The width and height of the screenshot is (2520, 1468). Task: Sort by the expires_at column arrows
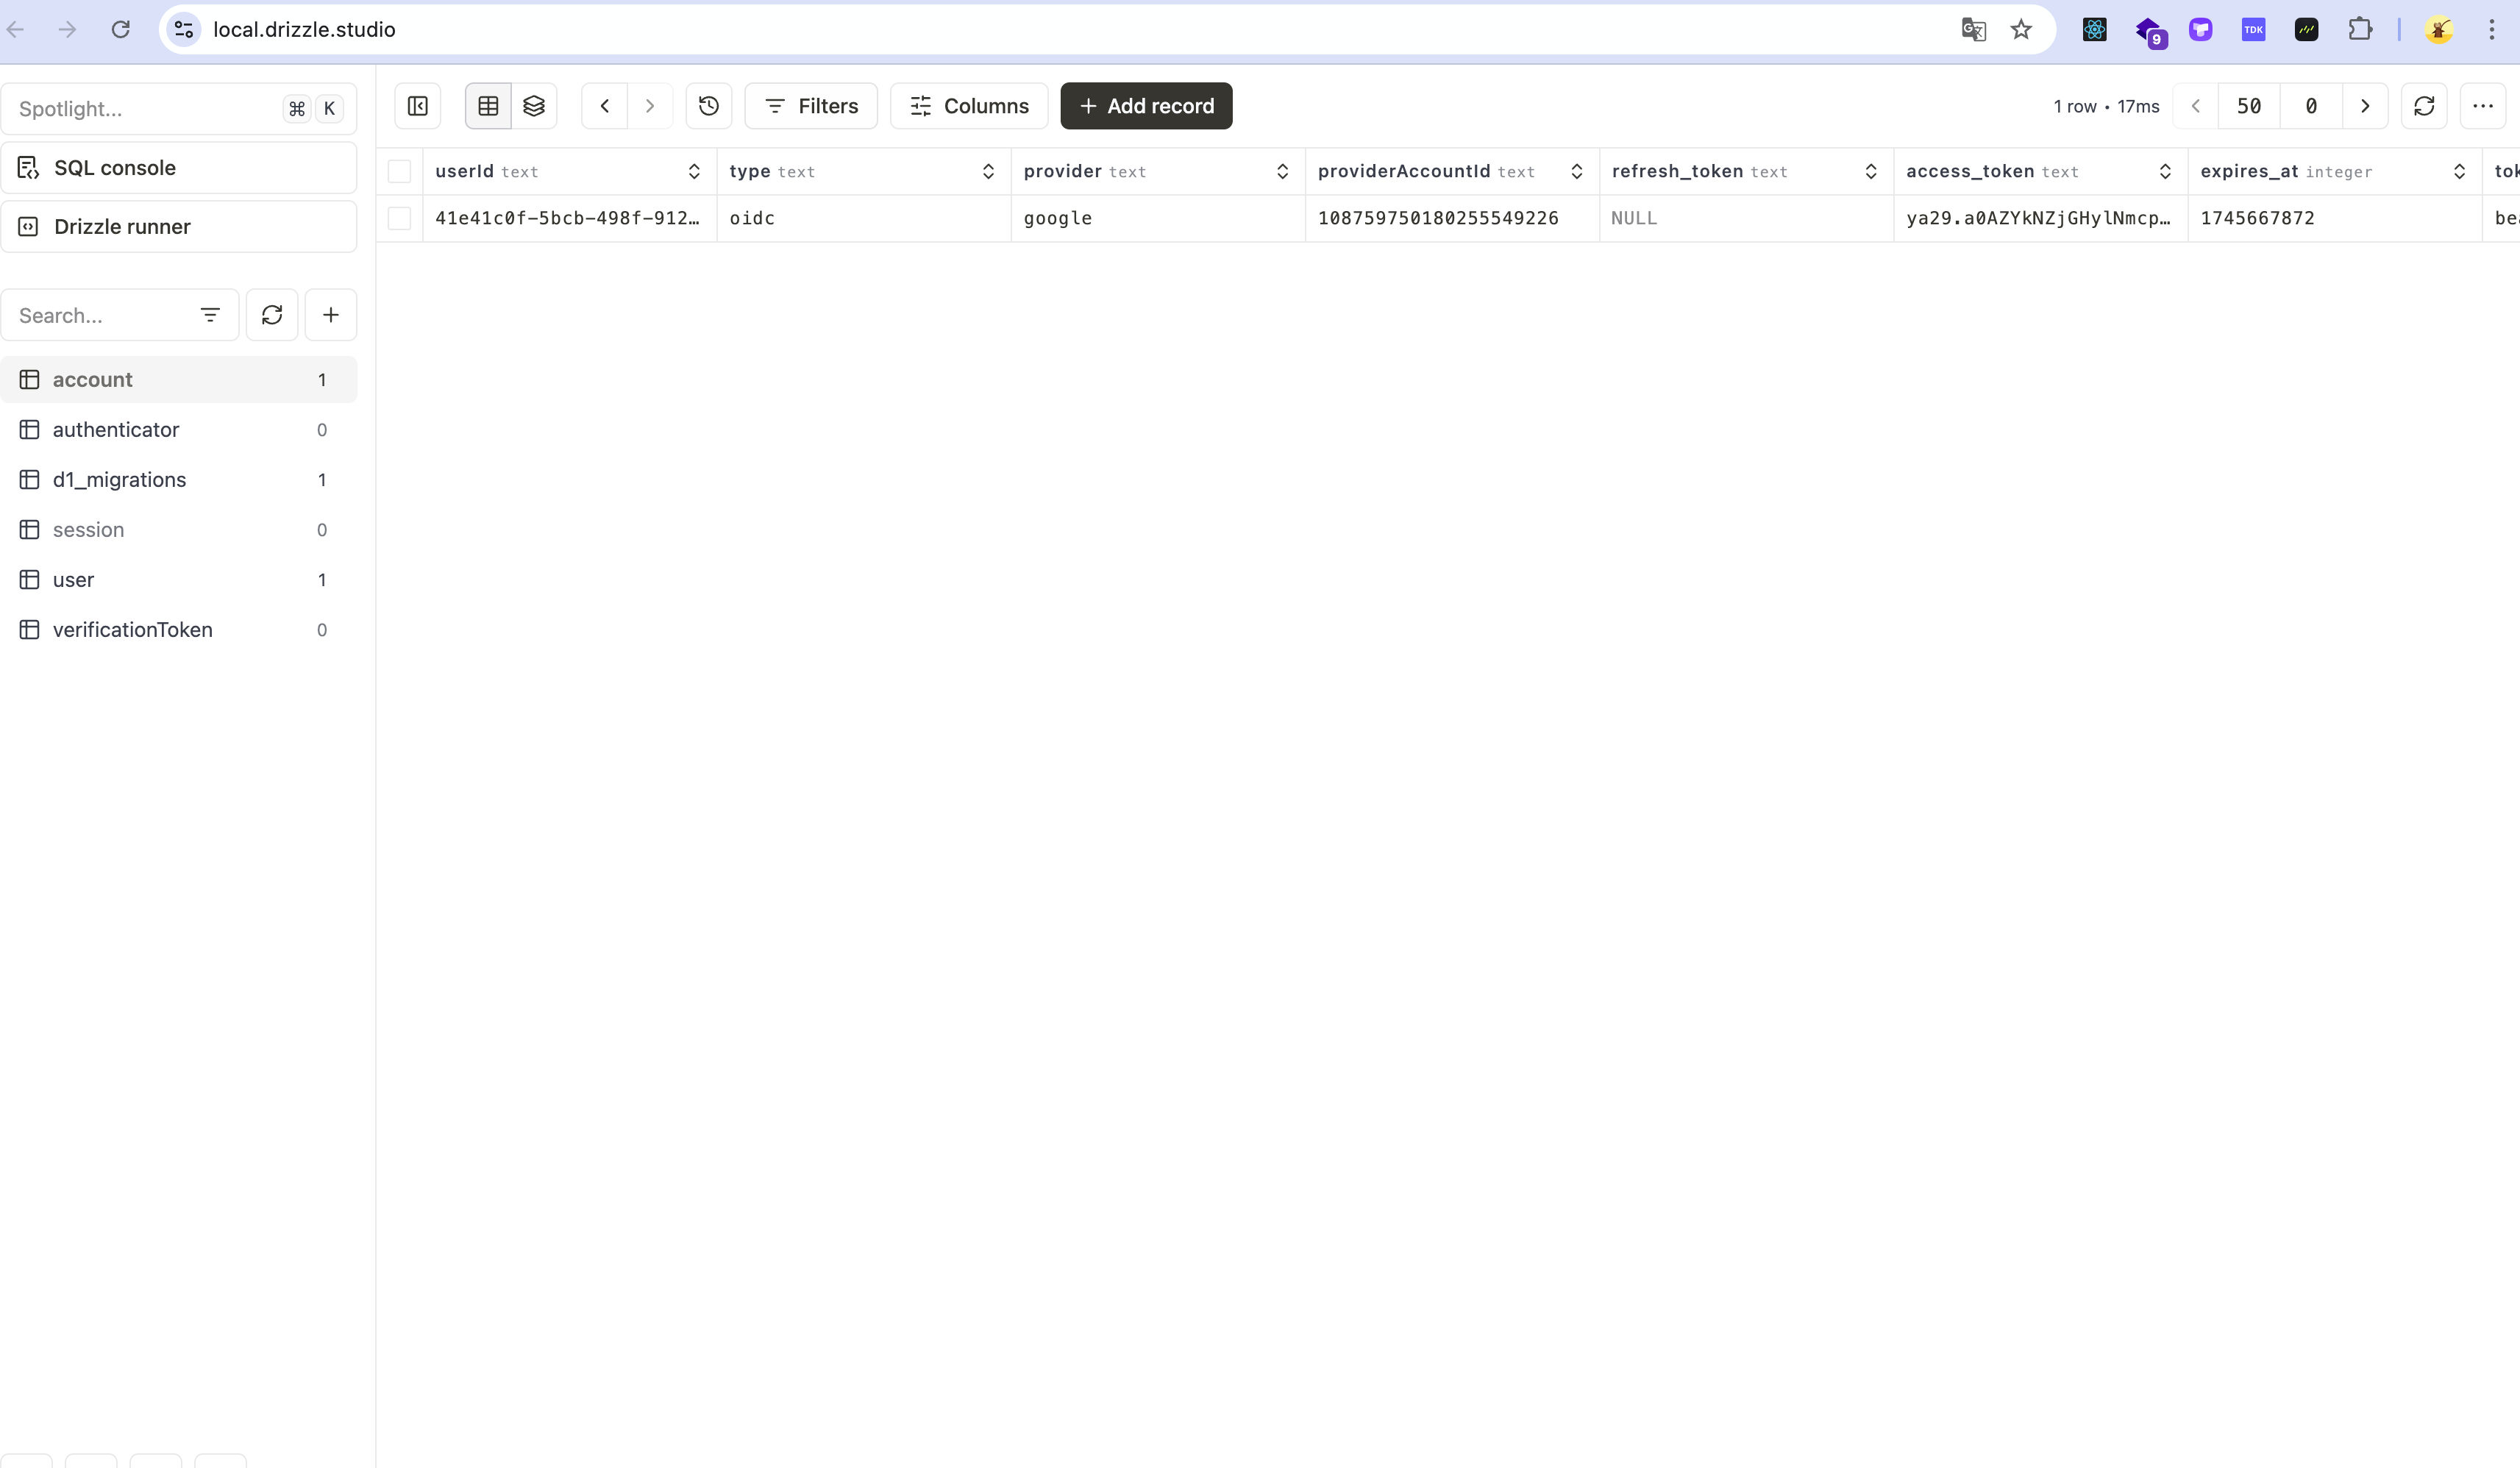pyautogui.click(x=2459, y=172)
